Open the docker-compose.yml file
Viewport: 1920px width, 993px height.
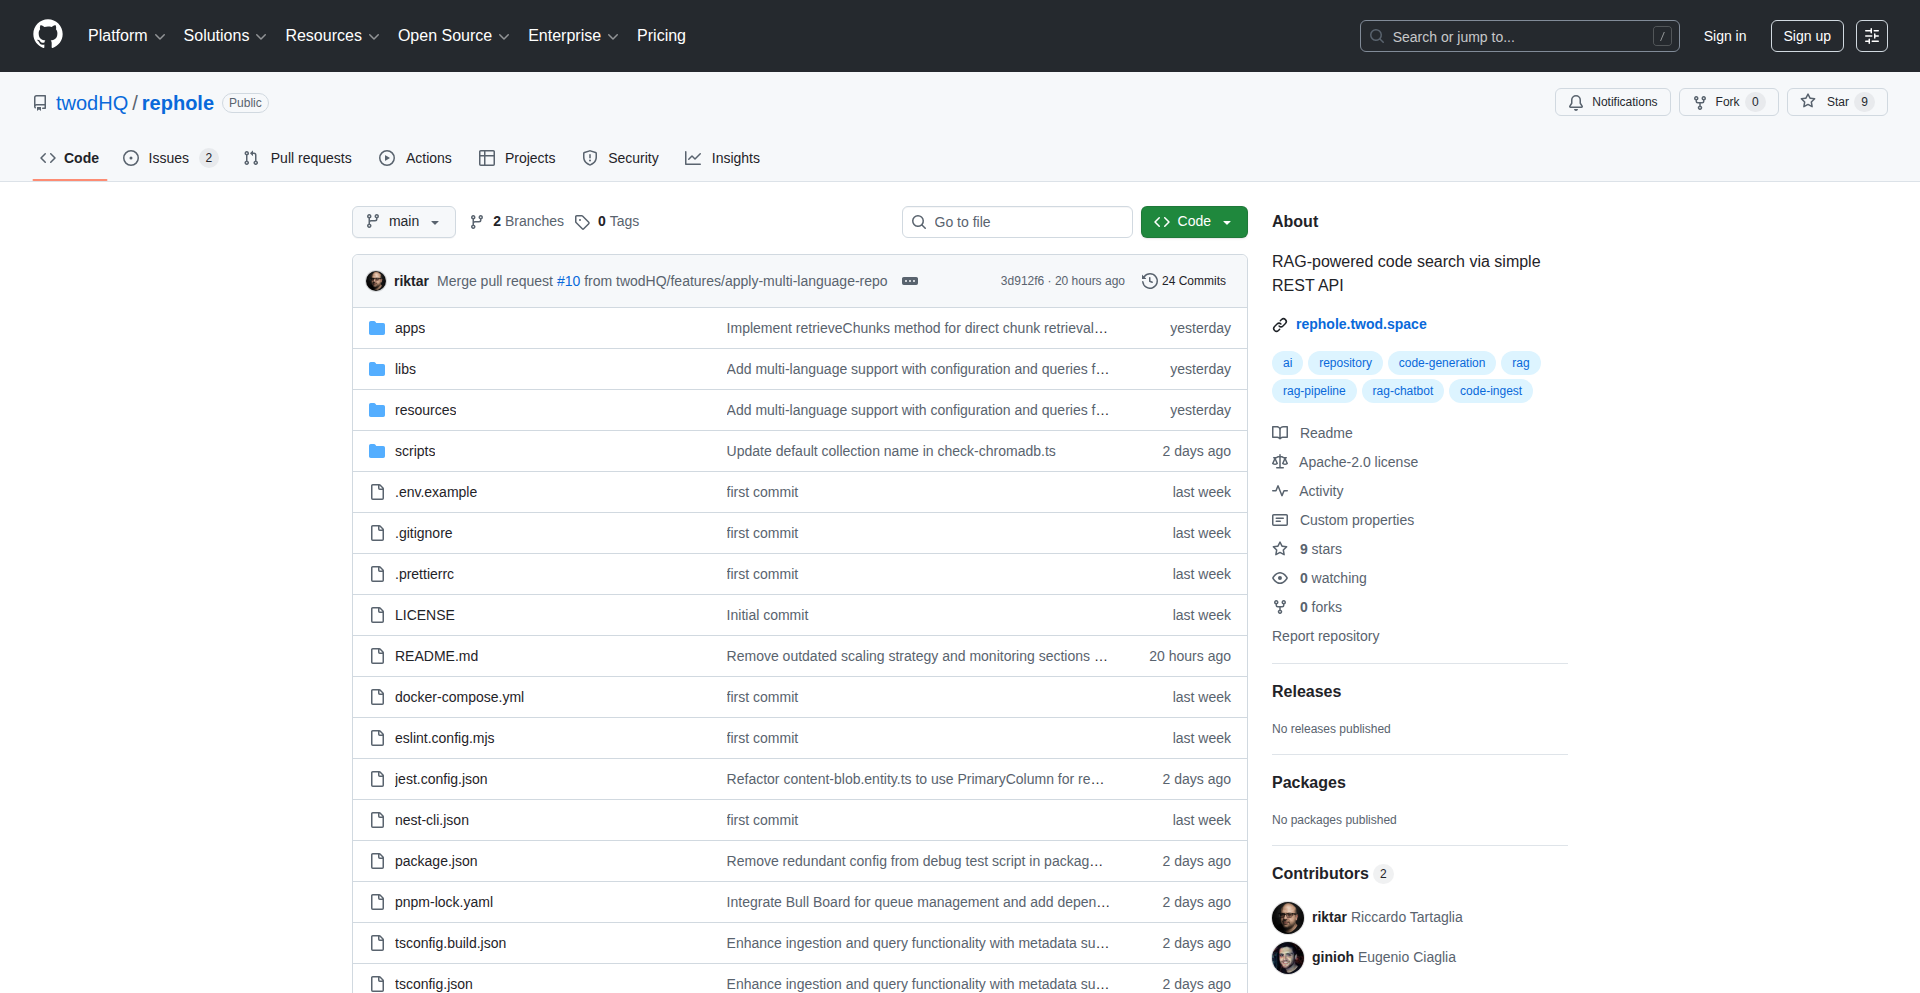pos(459,697)
